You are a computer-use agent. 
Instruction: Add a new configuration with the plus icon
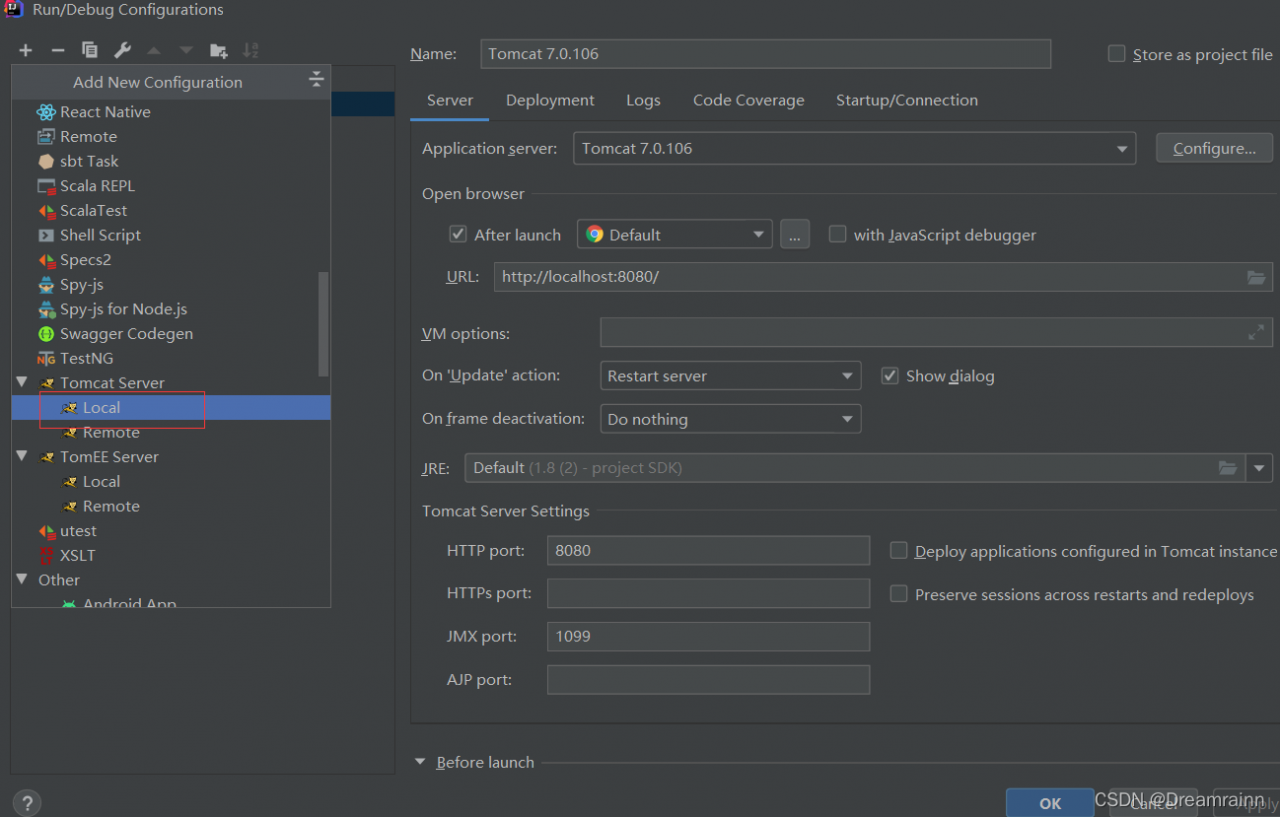pyautogui.click(x=26, y=50)
